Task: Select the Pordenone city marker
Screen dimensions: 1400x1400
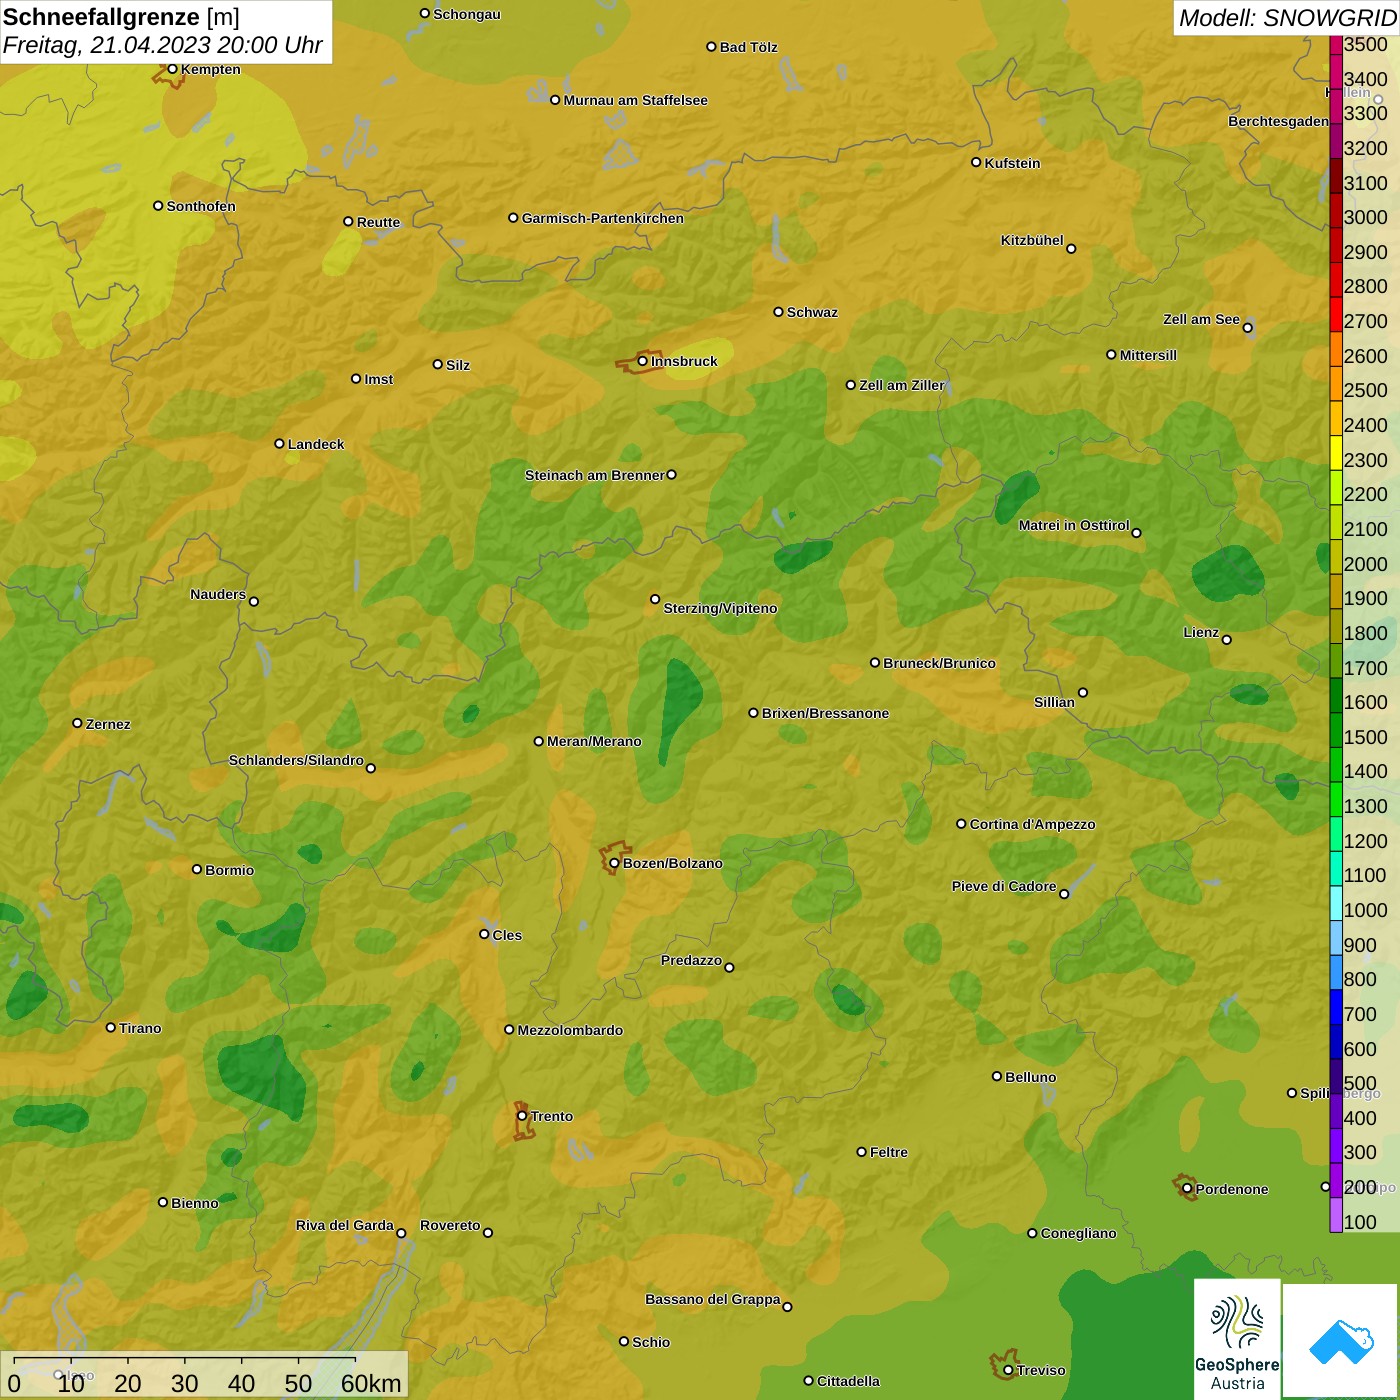Action: pos(1187,1189)
